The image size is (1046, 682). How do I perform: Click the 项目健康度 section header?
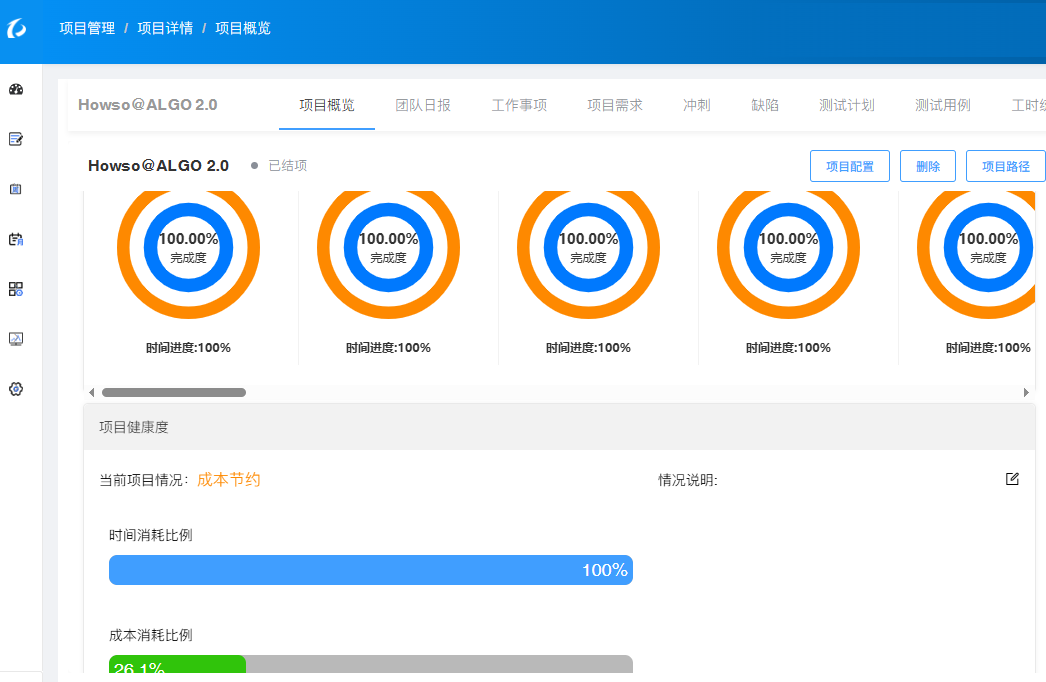pos(559,427)
